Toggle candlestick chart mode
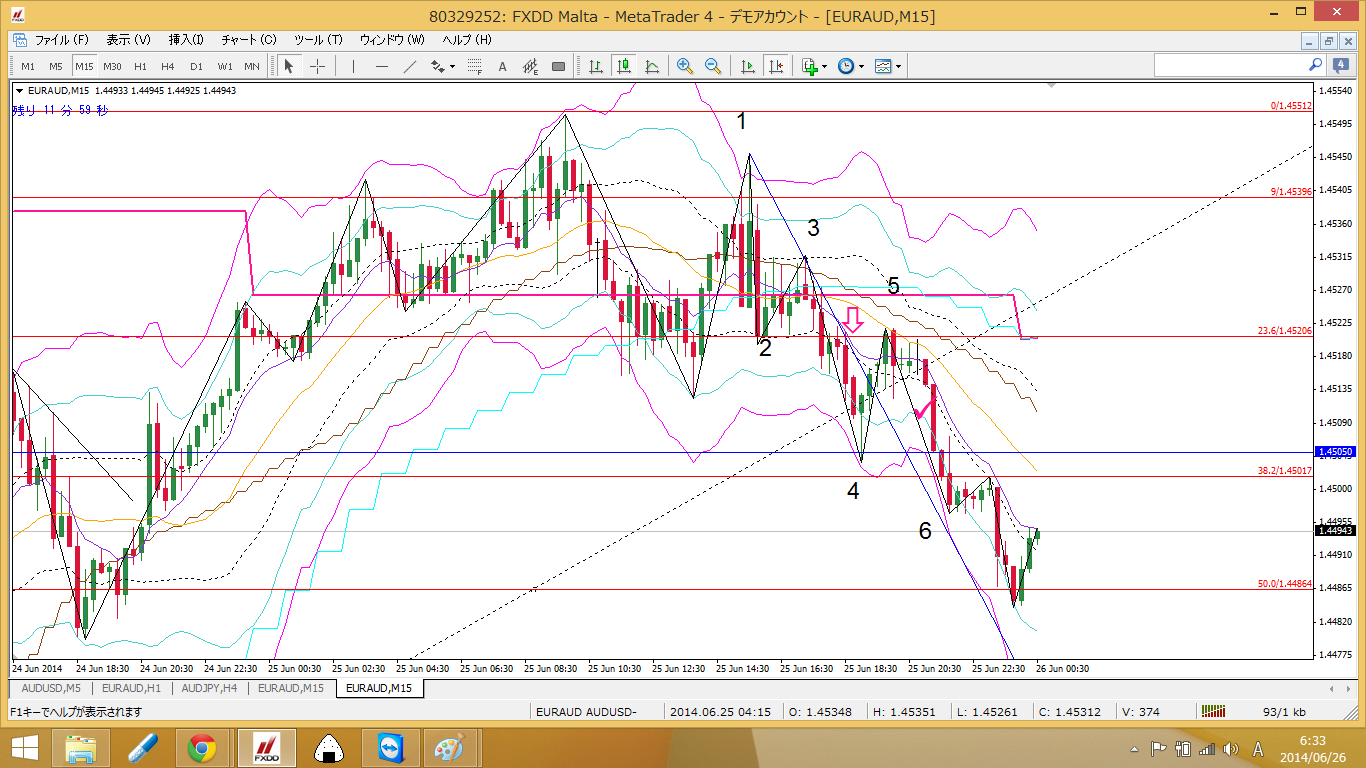The width and height of the screenshot is (1366, 768). pos(624,66)
